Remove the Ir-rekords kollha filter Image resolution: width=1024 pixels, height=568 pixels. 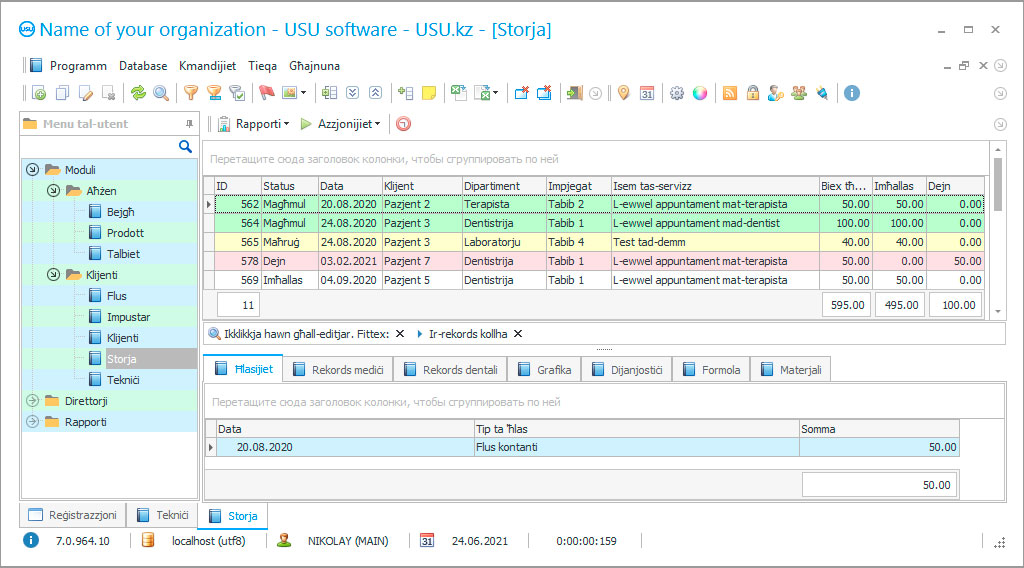[x=518, y=334]
